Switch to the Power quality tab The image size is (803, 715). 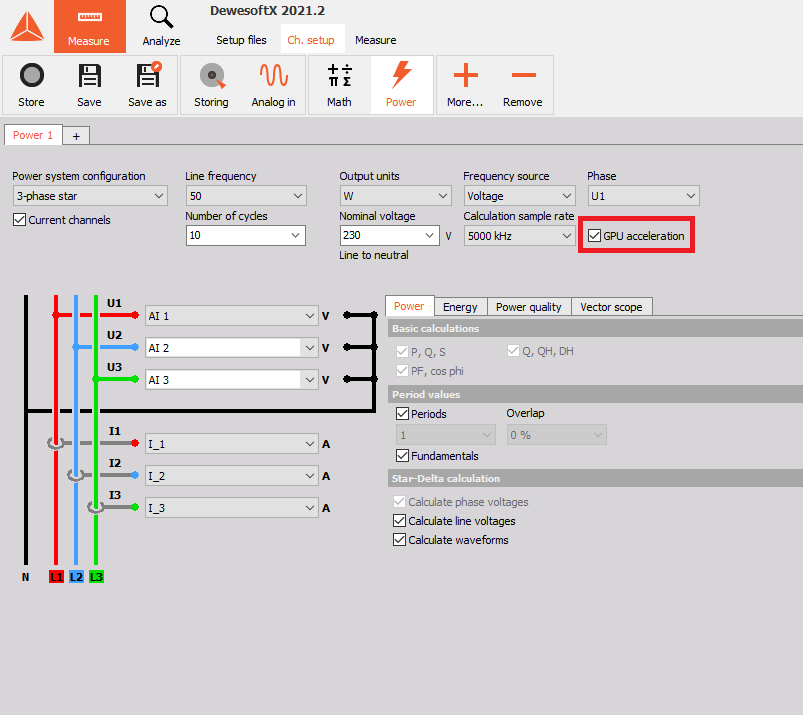(x=529, y=307)
